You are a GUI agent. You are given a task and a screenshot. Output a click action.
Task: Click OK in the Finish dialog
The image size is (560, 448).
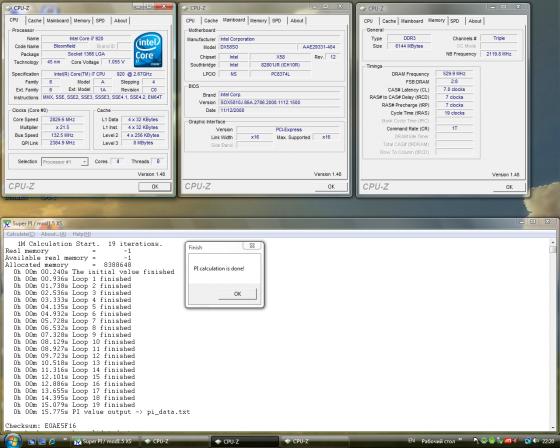click(x=237, y=294)
